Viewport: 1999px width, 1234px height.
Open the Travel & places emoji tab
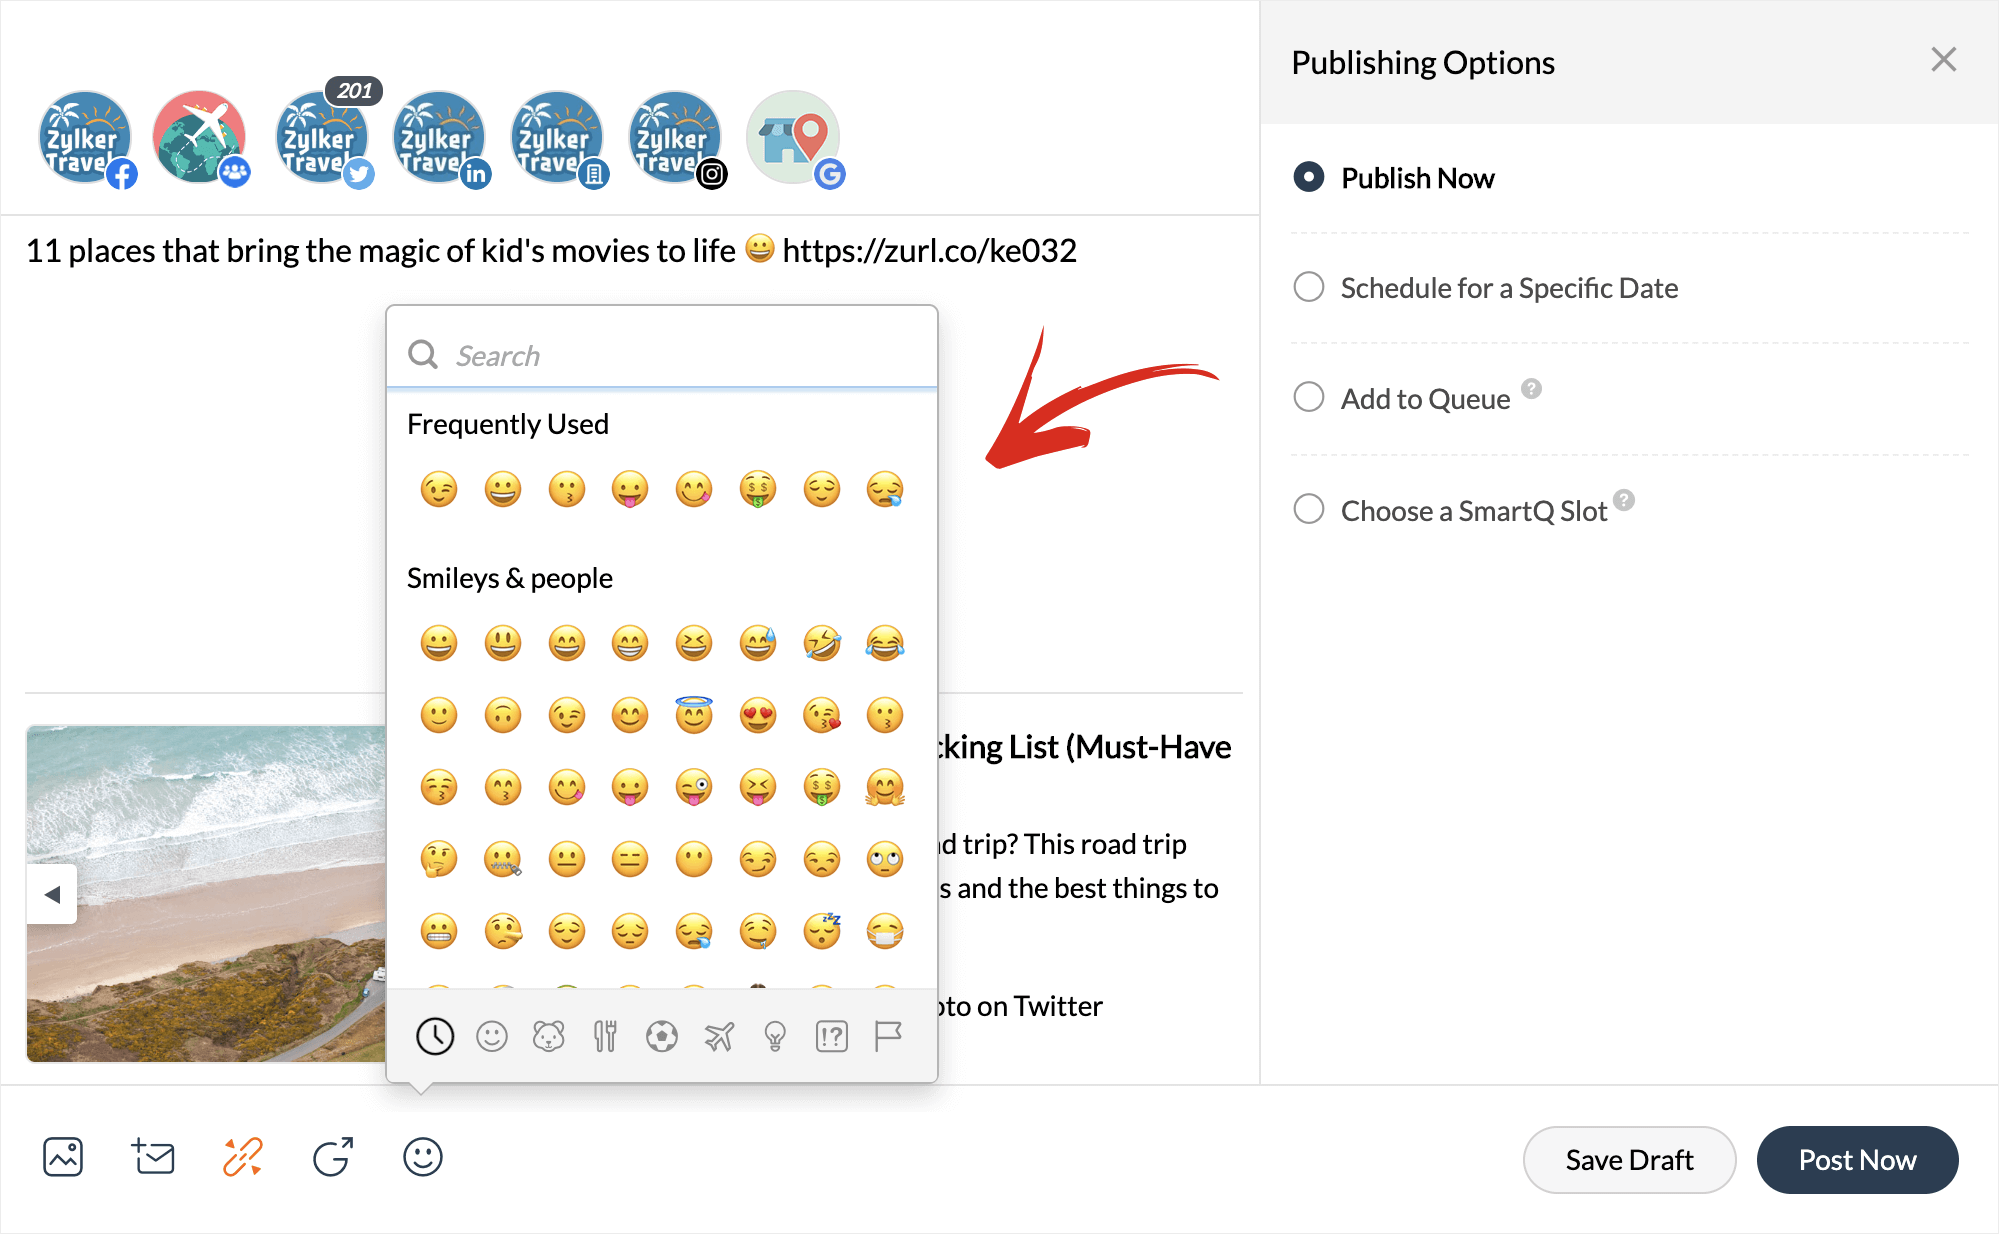pyautogui.click(x=719, y=1036)
